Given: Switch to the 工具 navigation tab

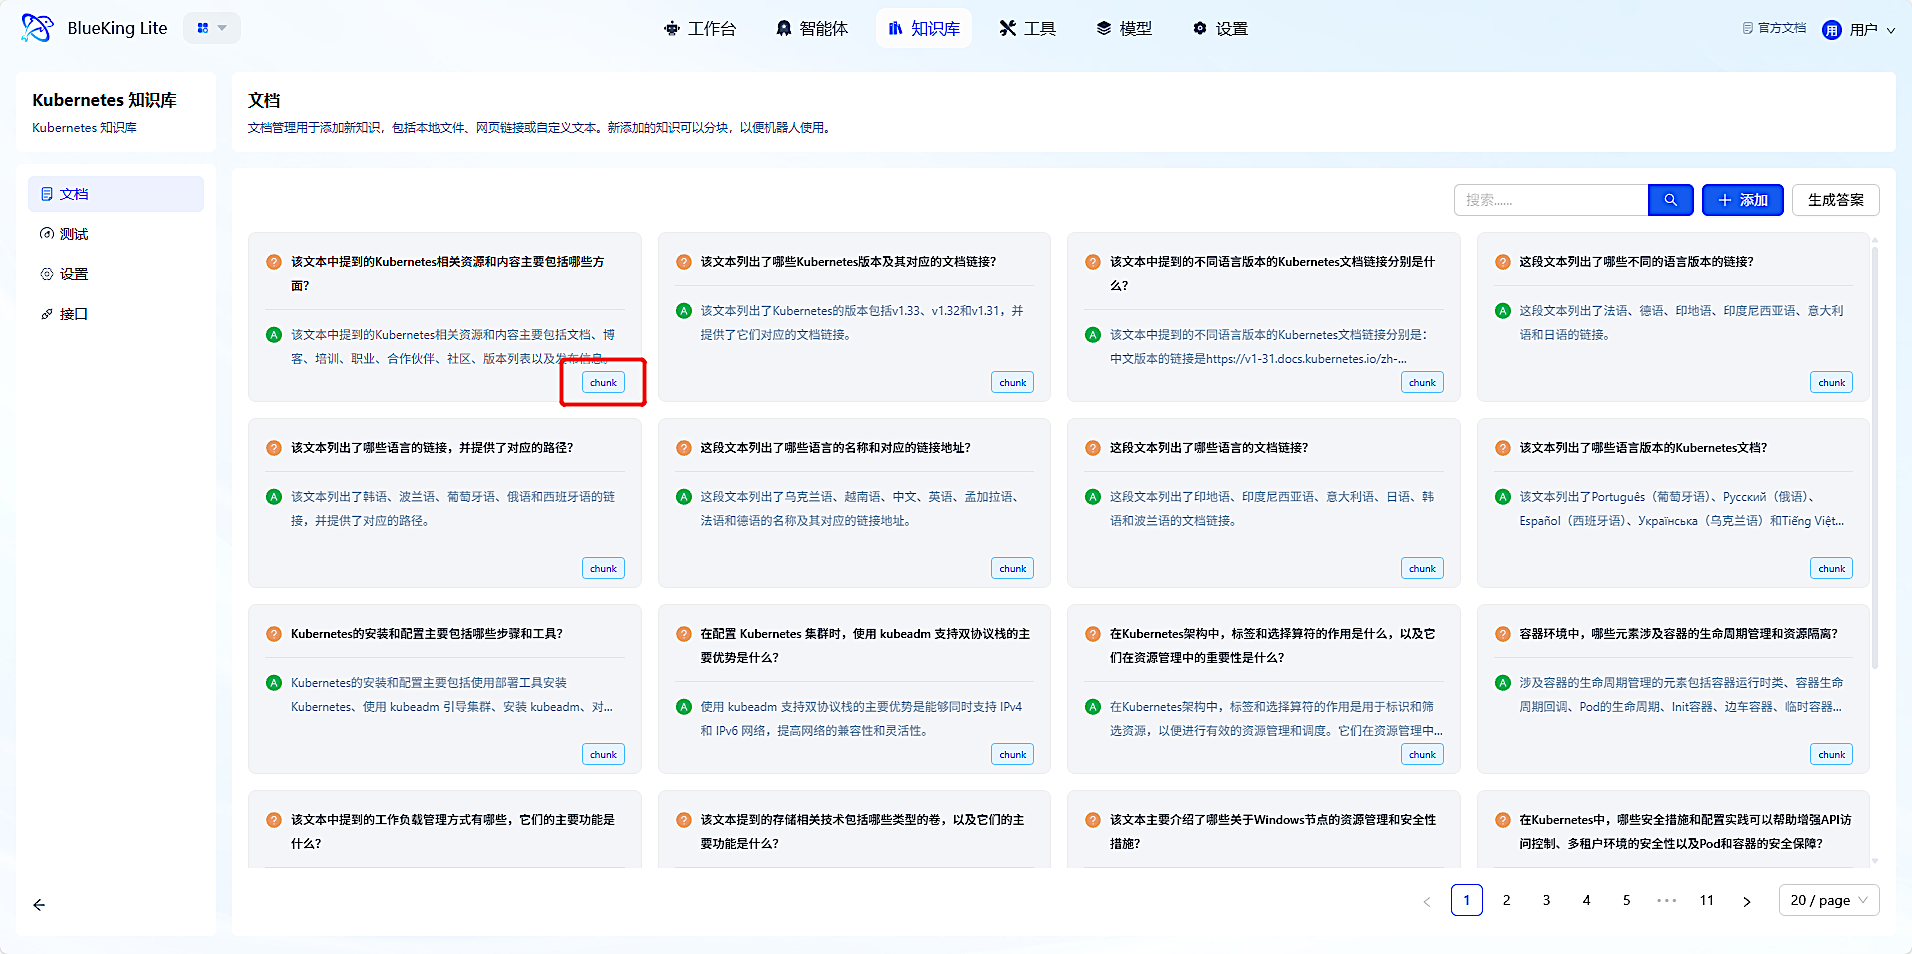Looking at the screenshot, I should (x=1027, y=29).
